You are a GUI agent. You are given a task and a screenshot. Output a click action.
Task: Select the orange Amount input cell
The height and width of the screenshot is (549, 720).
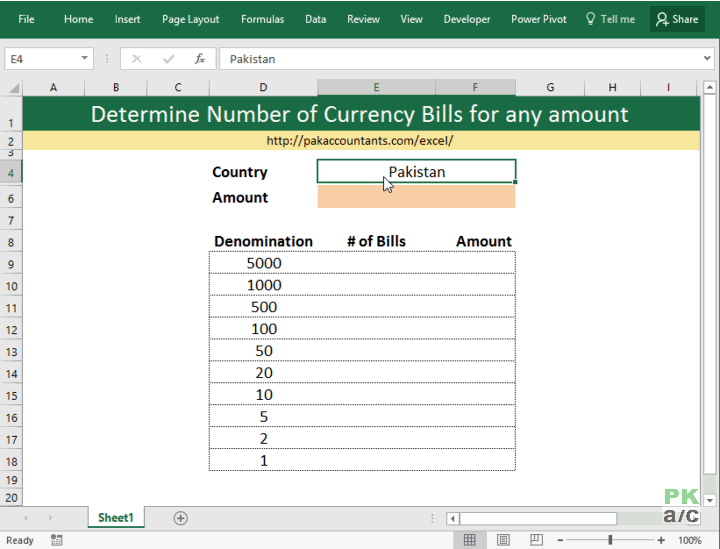[x=416, y=197]
